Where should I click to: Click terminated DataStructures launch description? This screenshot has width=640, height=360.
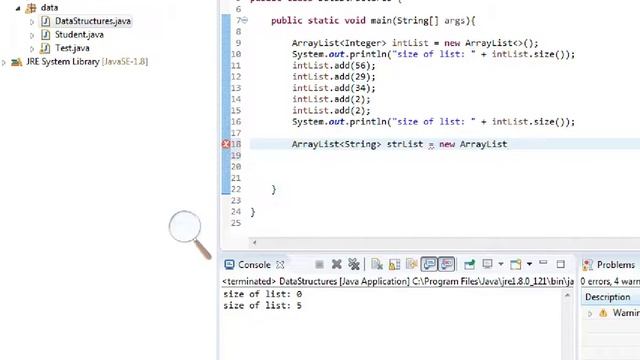point(398,282)
